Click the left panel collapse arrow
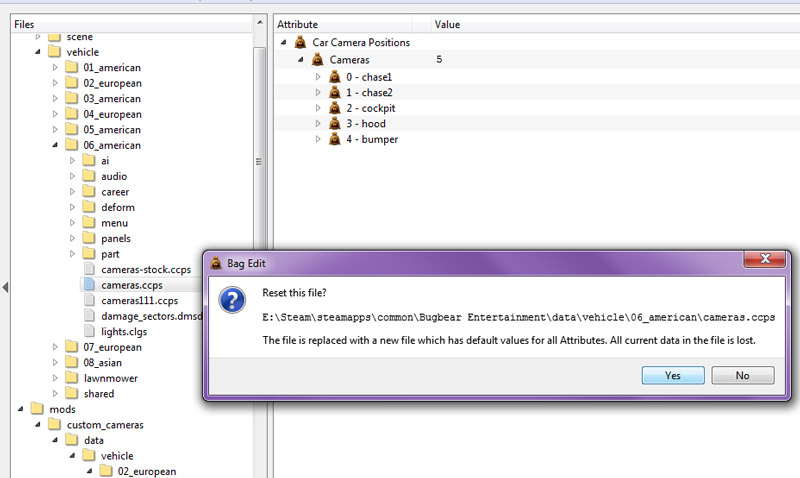Screen dimensions: 800x478 [5, 287]
